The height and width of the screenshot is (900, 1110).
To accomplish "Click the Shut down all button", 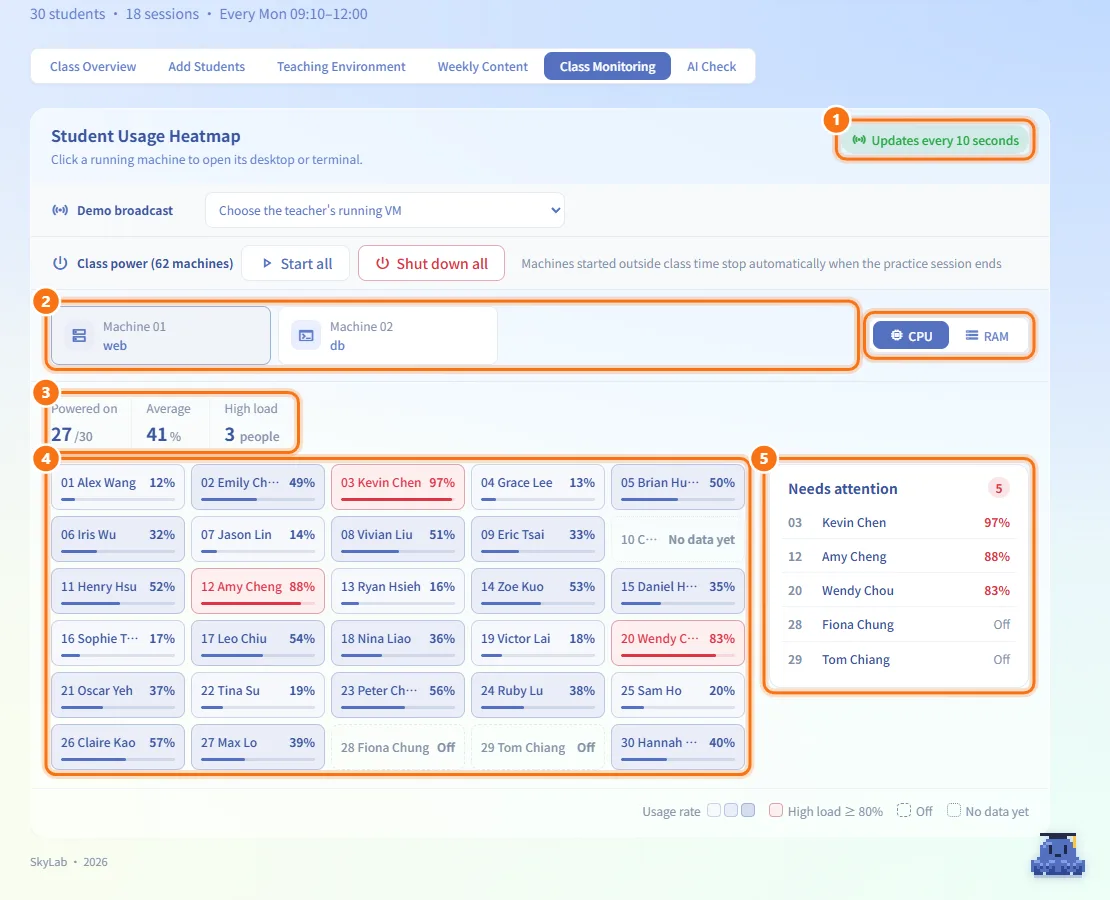I will pos(431,263).
